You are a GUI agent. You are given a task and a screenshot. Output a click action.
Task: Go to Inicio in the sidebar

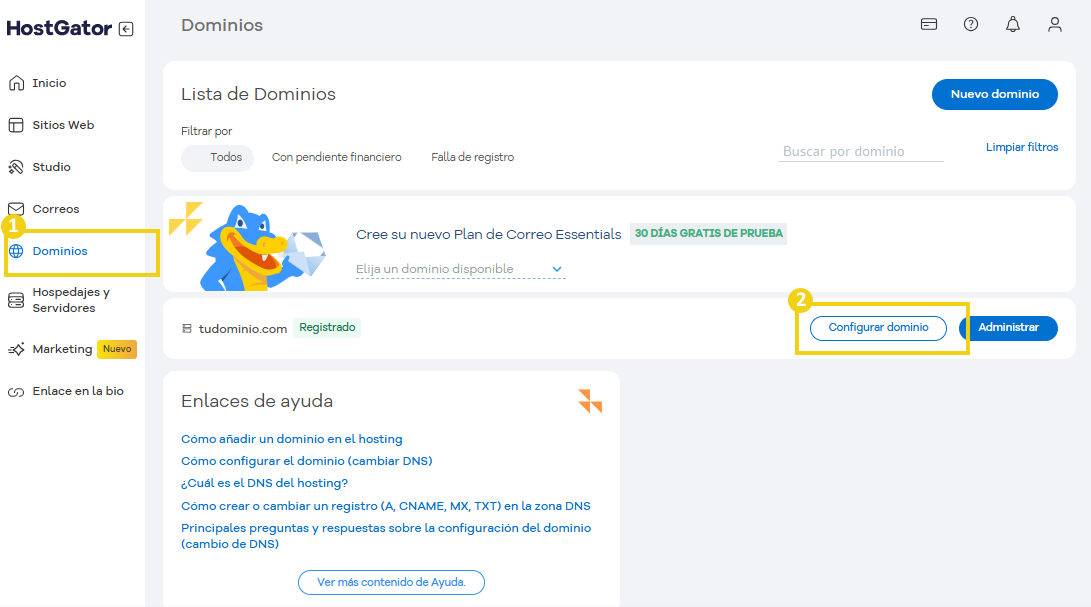(49, 83)
